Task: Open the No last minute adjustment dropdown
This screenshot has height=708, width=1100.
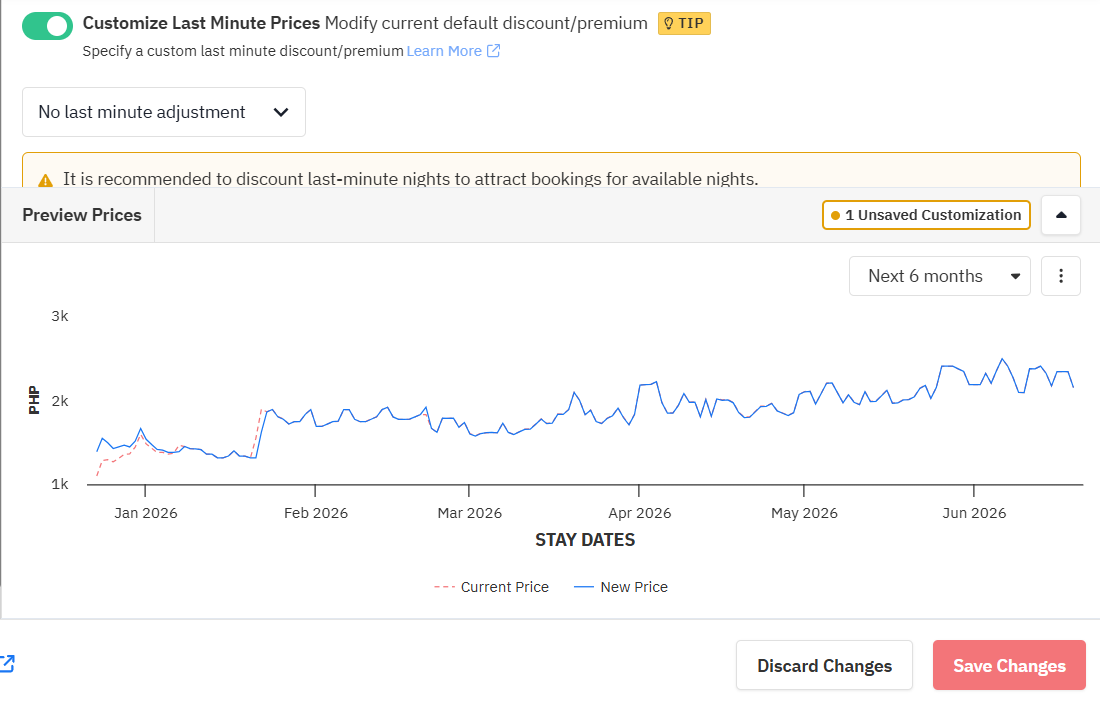Action: point(164,112)
